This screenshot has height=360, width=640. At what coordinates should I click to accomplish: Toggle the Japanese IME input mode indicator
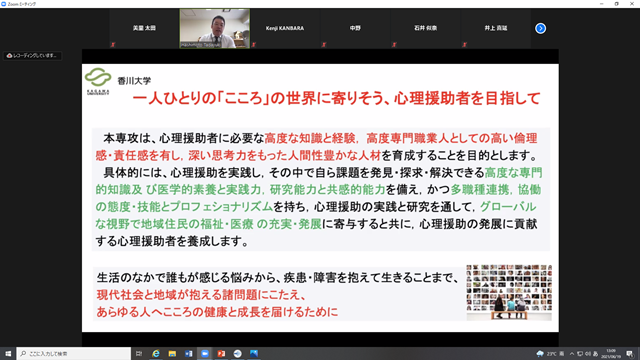click(x=596, y=353)
